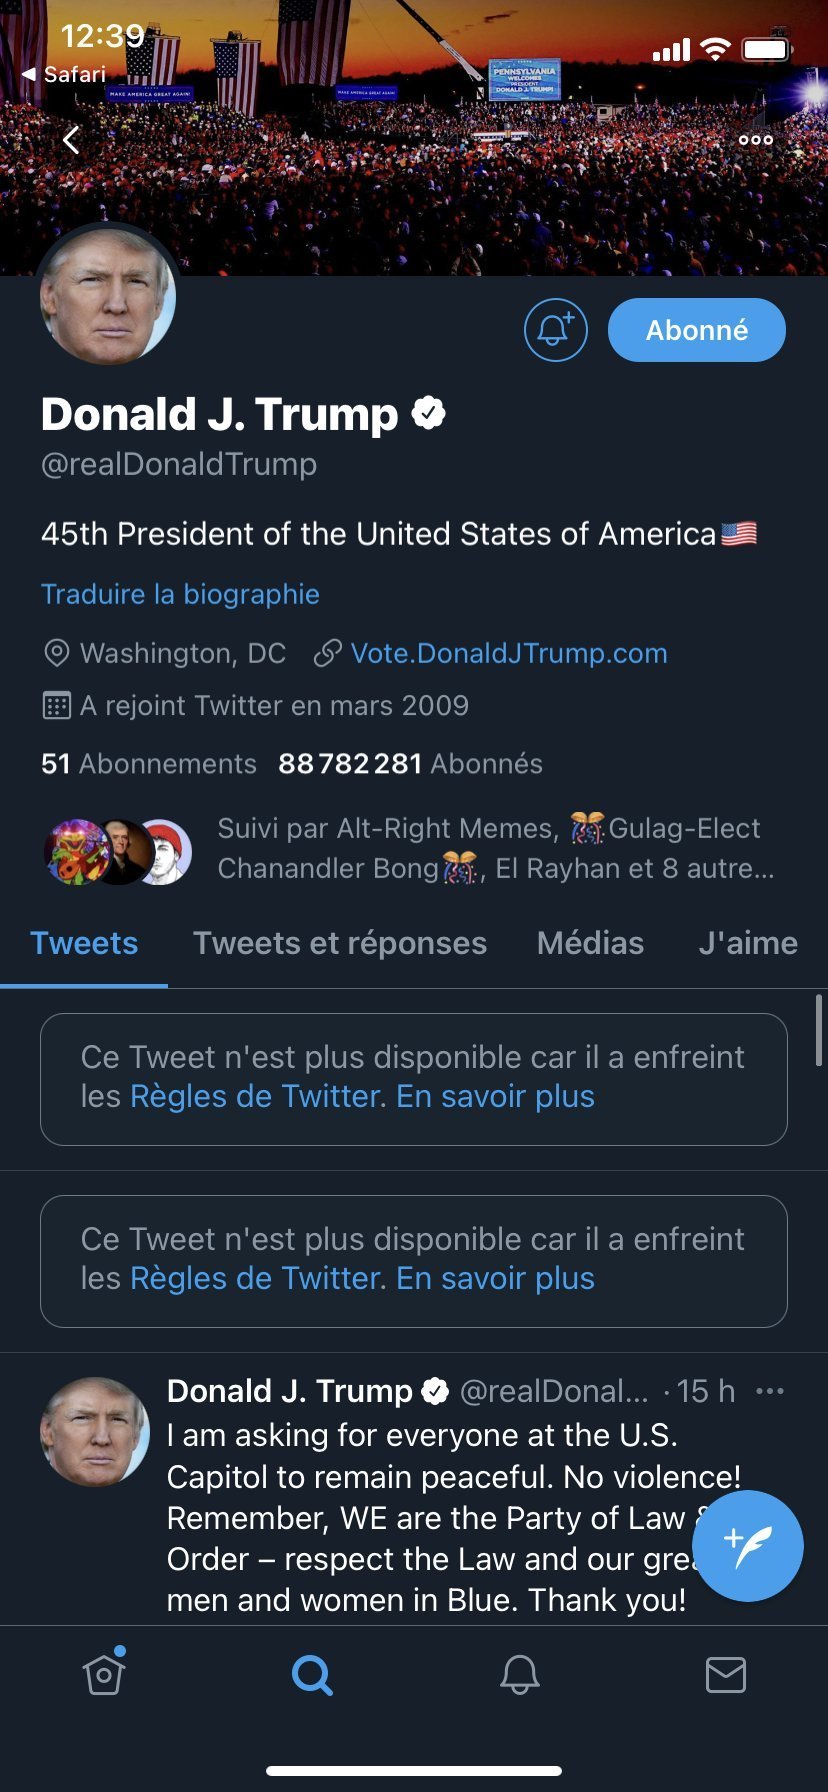Click En savoir plus in second removed tweet
828x1792 pixels.
pyautogui.click(x=495, y=1279)
